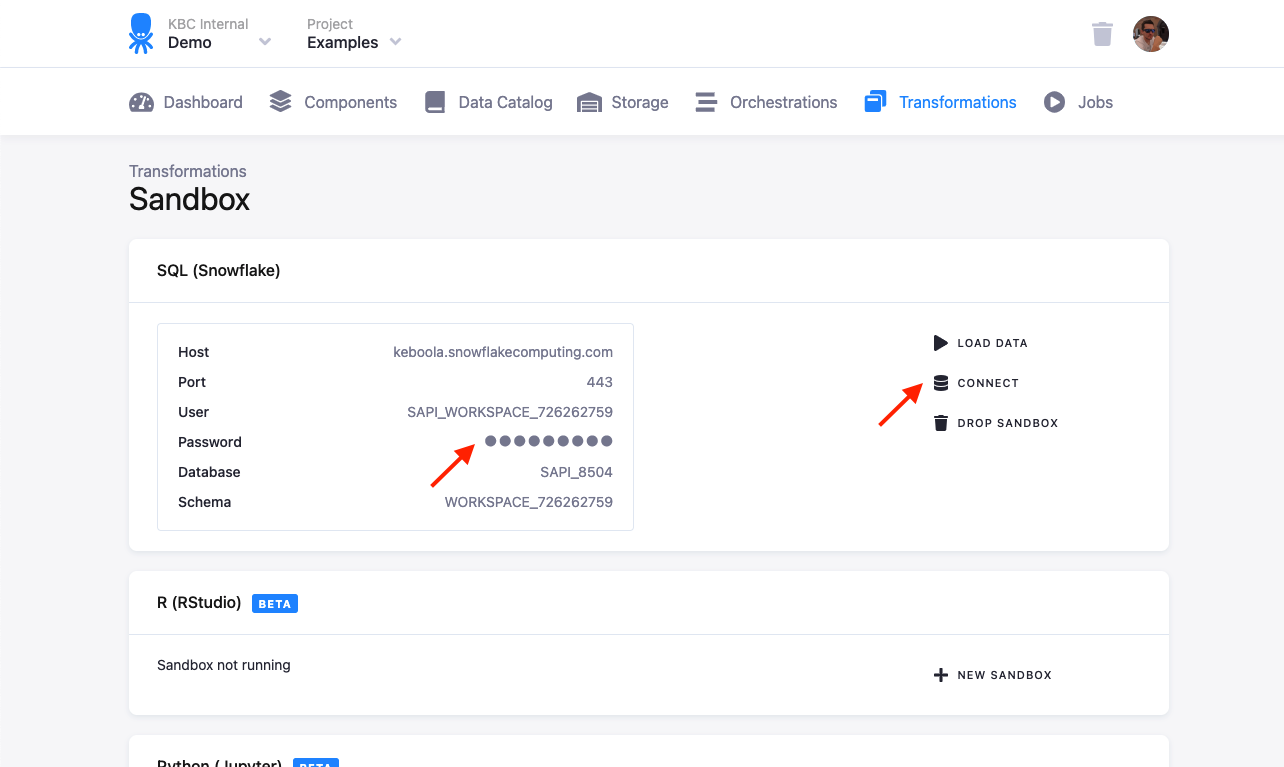
Task: Click the Components layers icon
Action: tap(281, 102)
